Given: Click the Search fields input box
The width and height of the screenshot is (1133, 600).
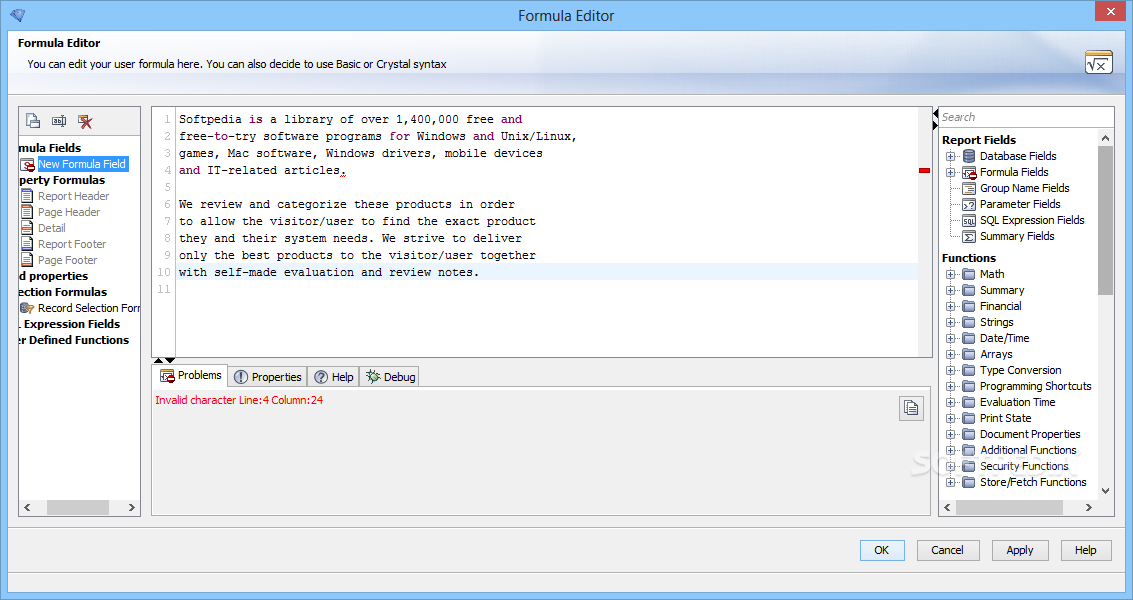Looking at the screenshot, I should (x=1026, y=117).
